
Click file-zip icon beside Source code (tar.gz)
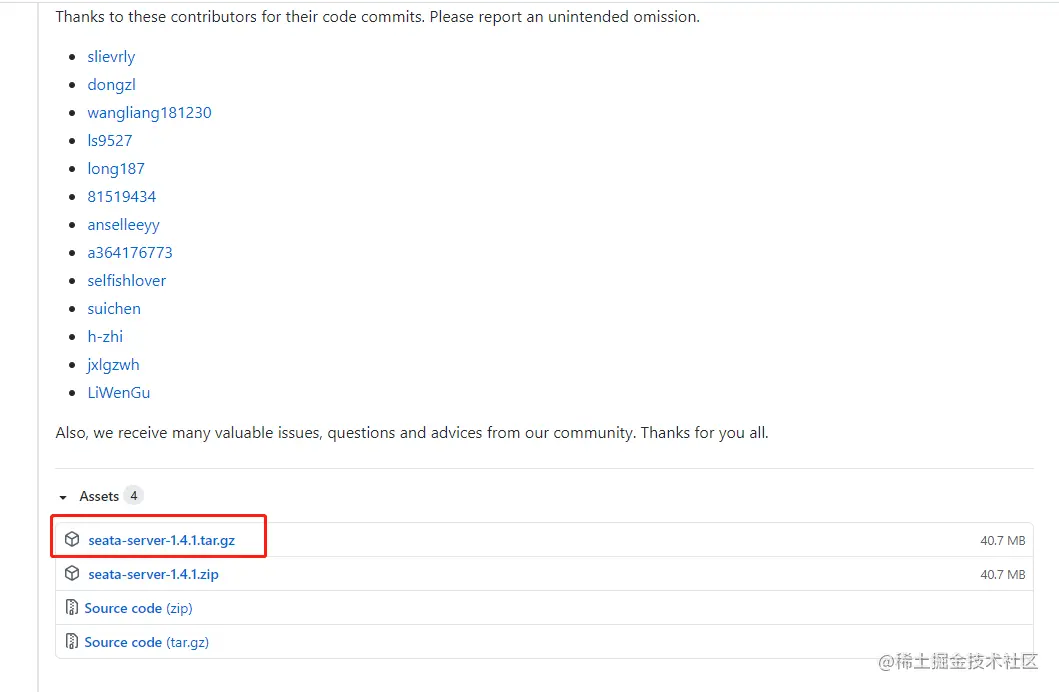(x=72, y=642)
